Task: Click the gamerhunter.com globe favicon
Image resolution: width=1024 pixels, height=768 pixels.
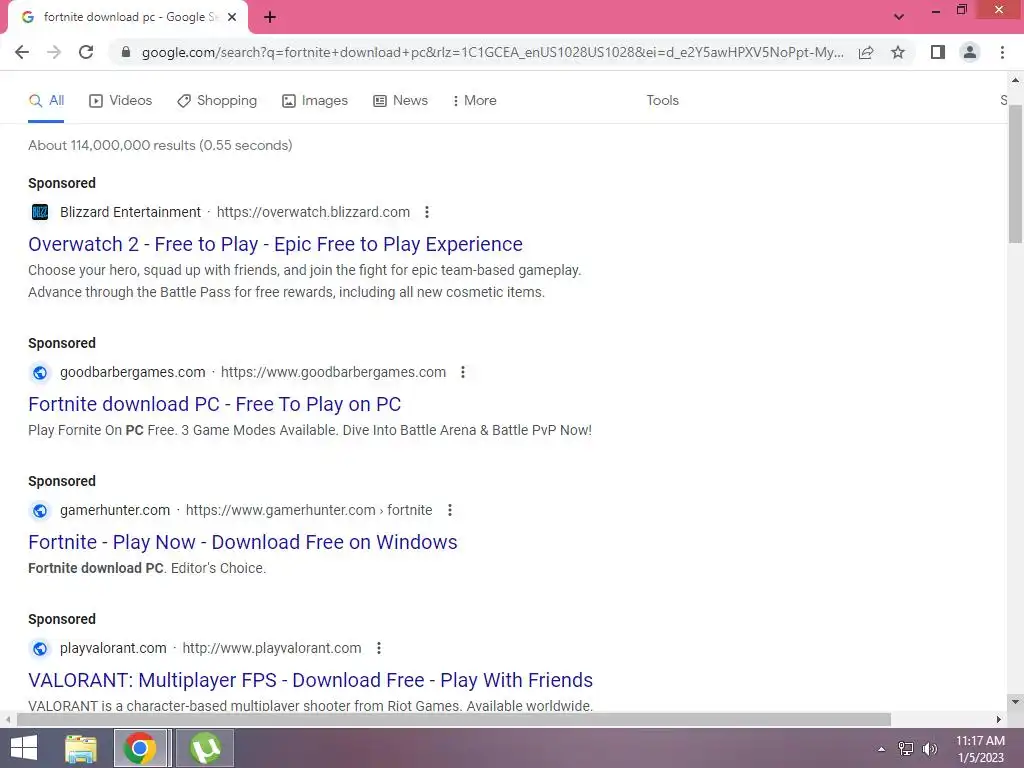Action: [x=40, y=510]
